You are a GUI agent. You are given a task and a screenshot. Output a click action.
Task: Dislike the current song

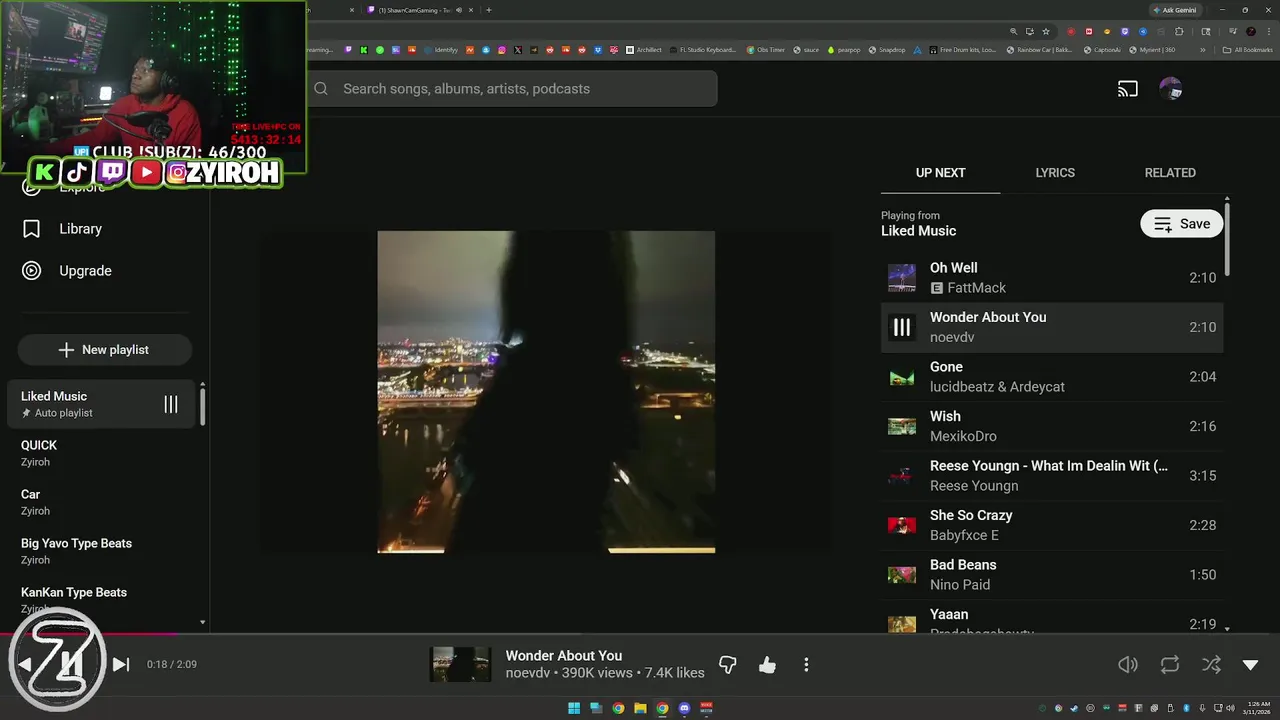click(x=728, y=665)
